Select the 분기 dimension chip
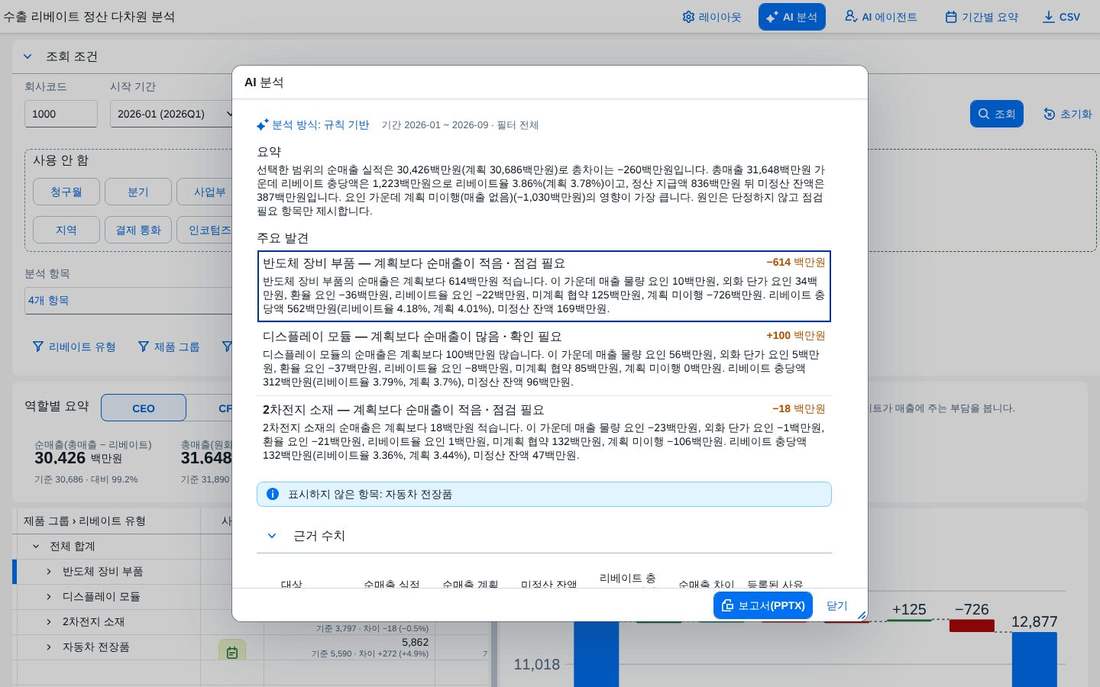The height and width of the screenshot is (687, 1100). [138, 192]
